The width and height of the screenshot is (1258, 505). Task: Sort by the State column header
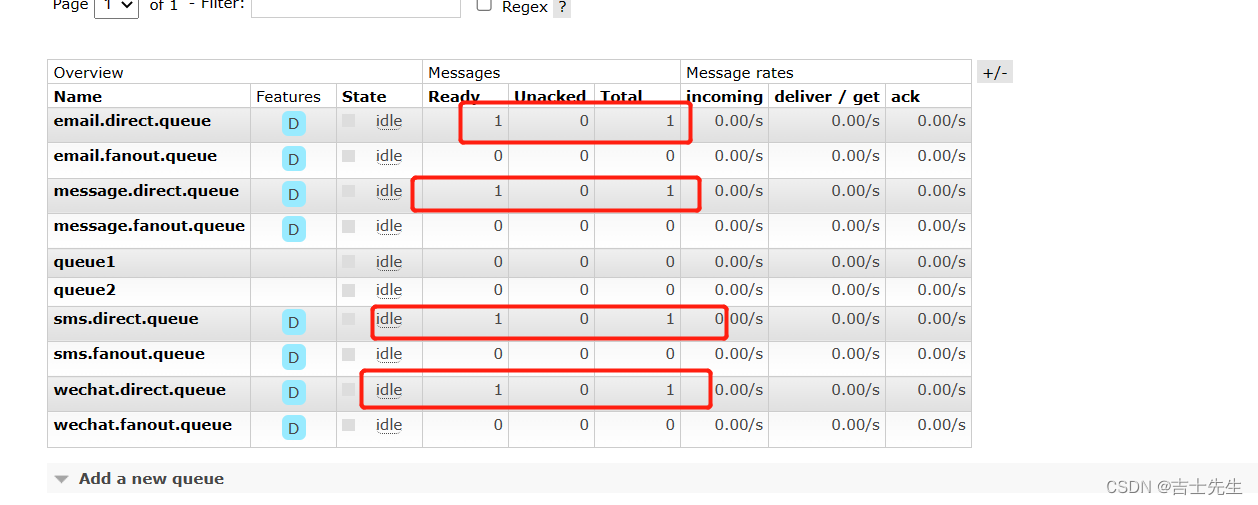[364, 97]
